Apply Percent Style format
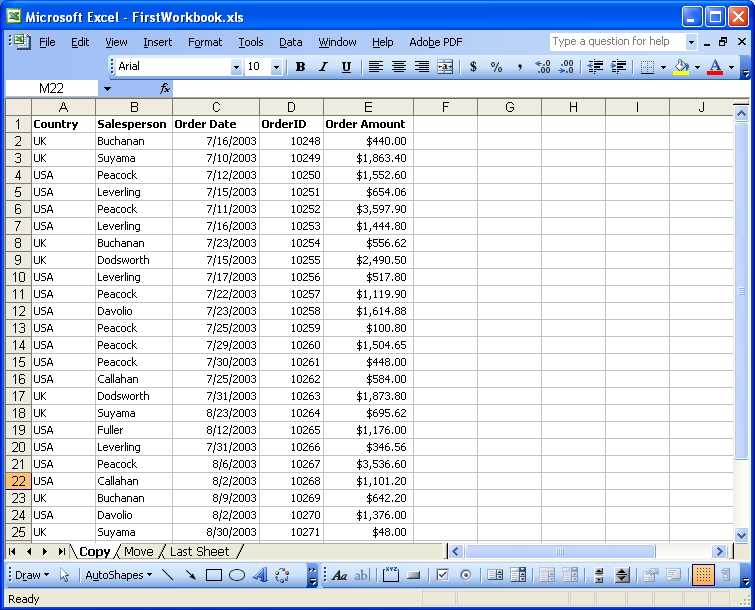This screenshot has width=755, height=610. click(496, 66)
